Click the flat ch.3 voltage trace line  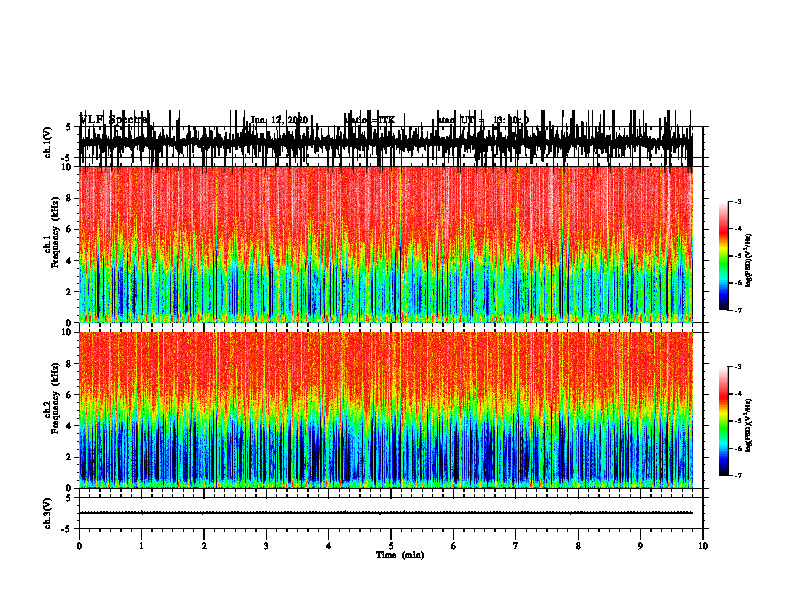click(x=386, y=513)
